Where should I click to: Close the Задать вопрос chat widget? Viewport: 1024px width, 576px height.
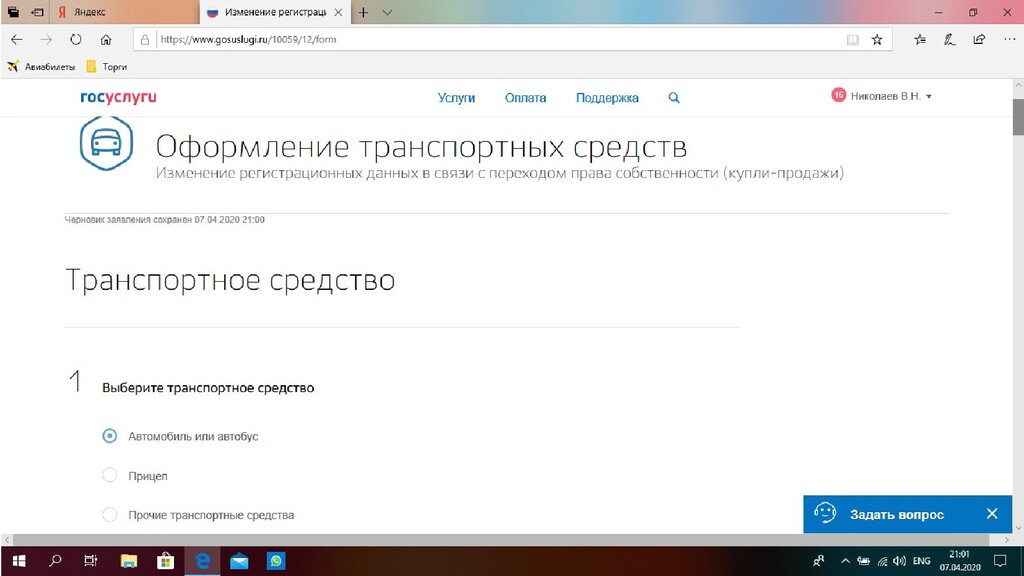pos(992,514)
